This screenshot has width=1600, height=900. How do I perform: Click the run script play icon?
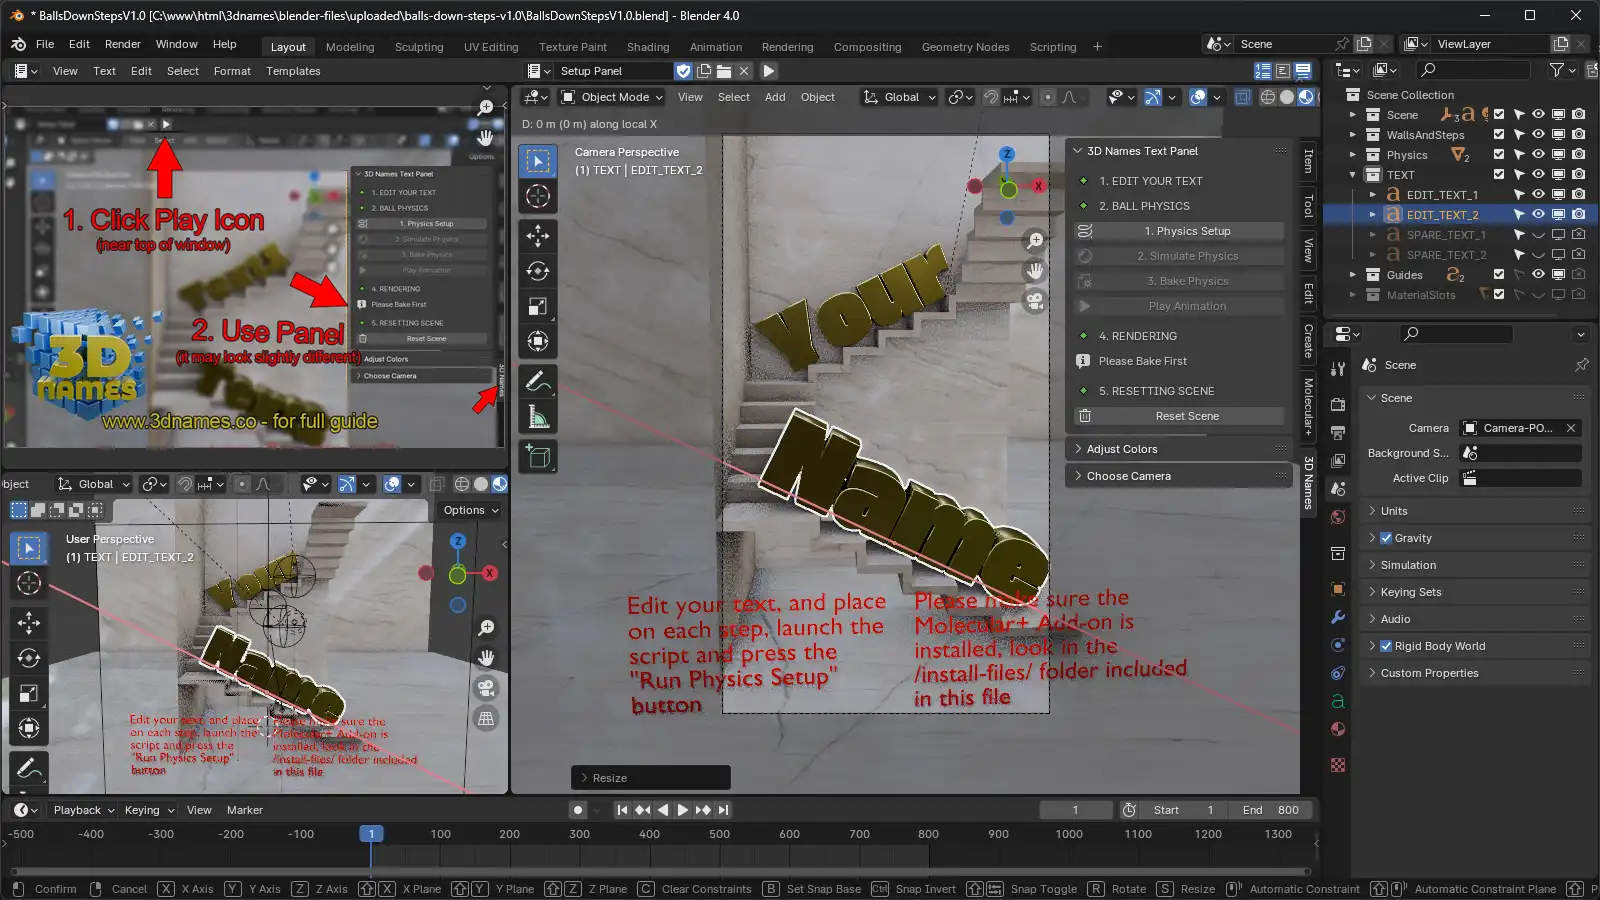coord(769,71)
